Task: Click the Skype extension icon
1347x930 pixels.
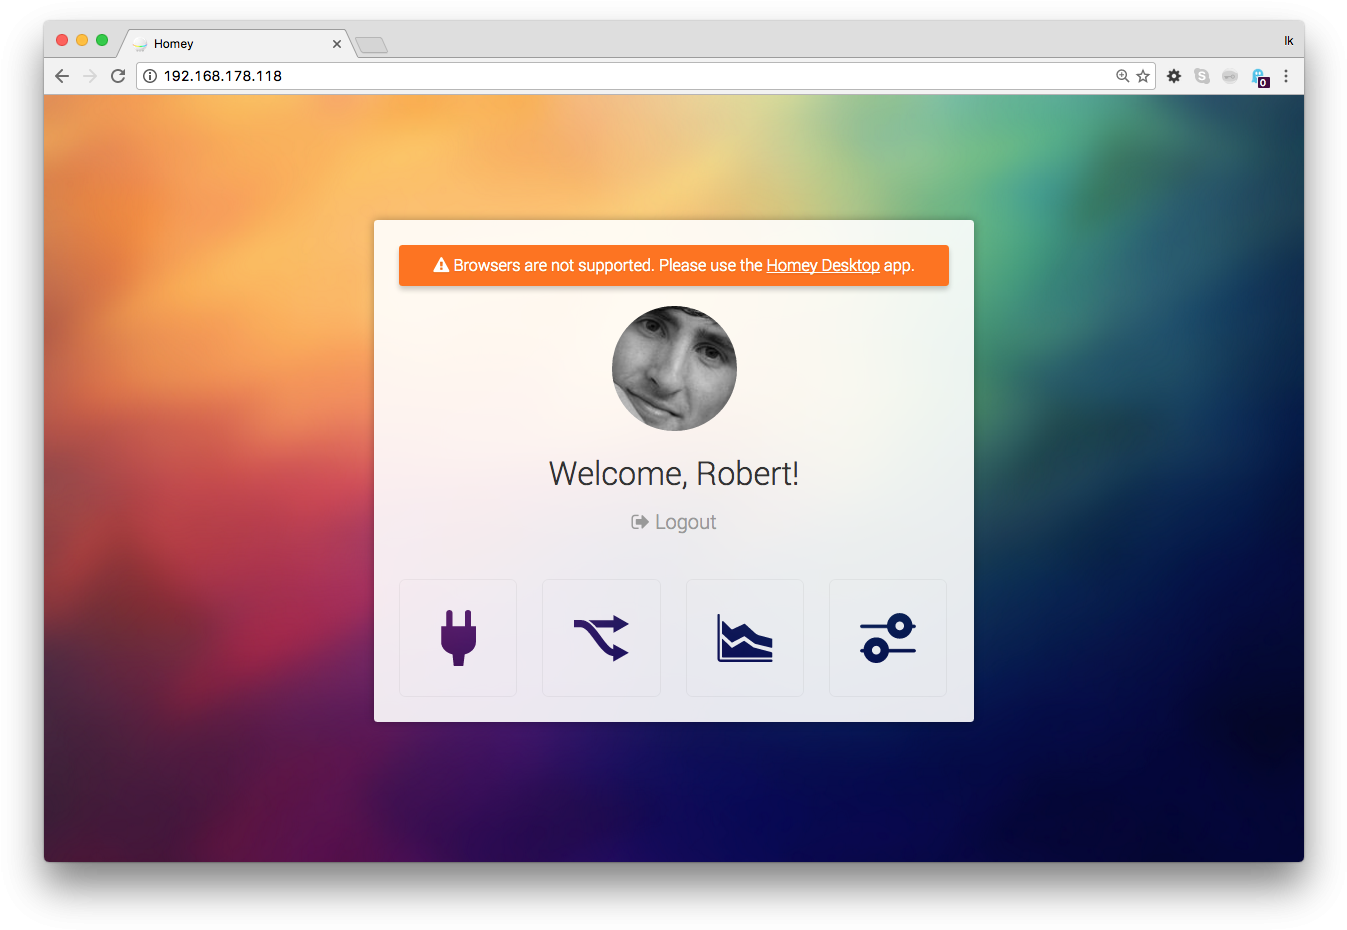Action: (1202, 76)
